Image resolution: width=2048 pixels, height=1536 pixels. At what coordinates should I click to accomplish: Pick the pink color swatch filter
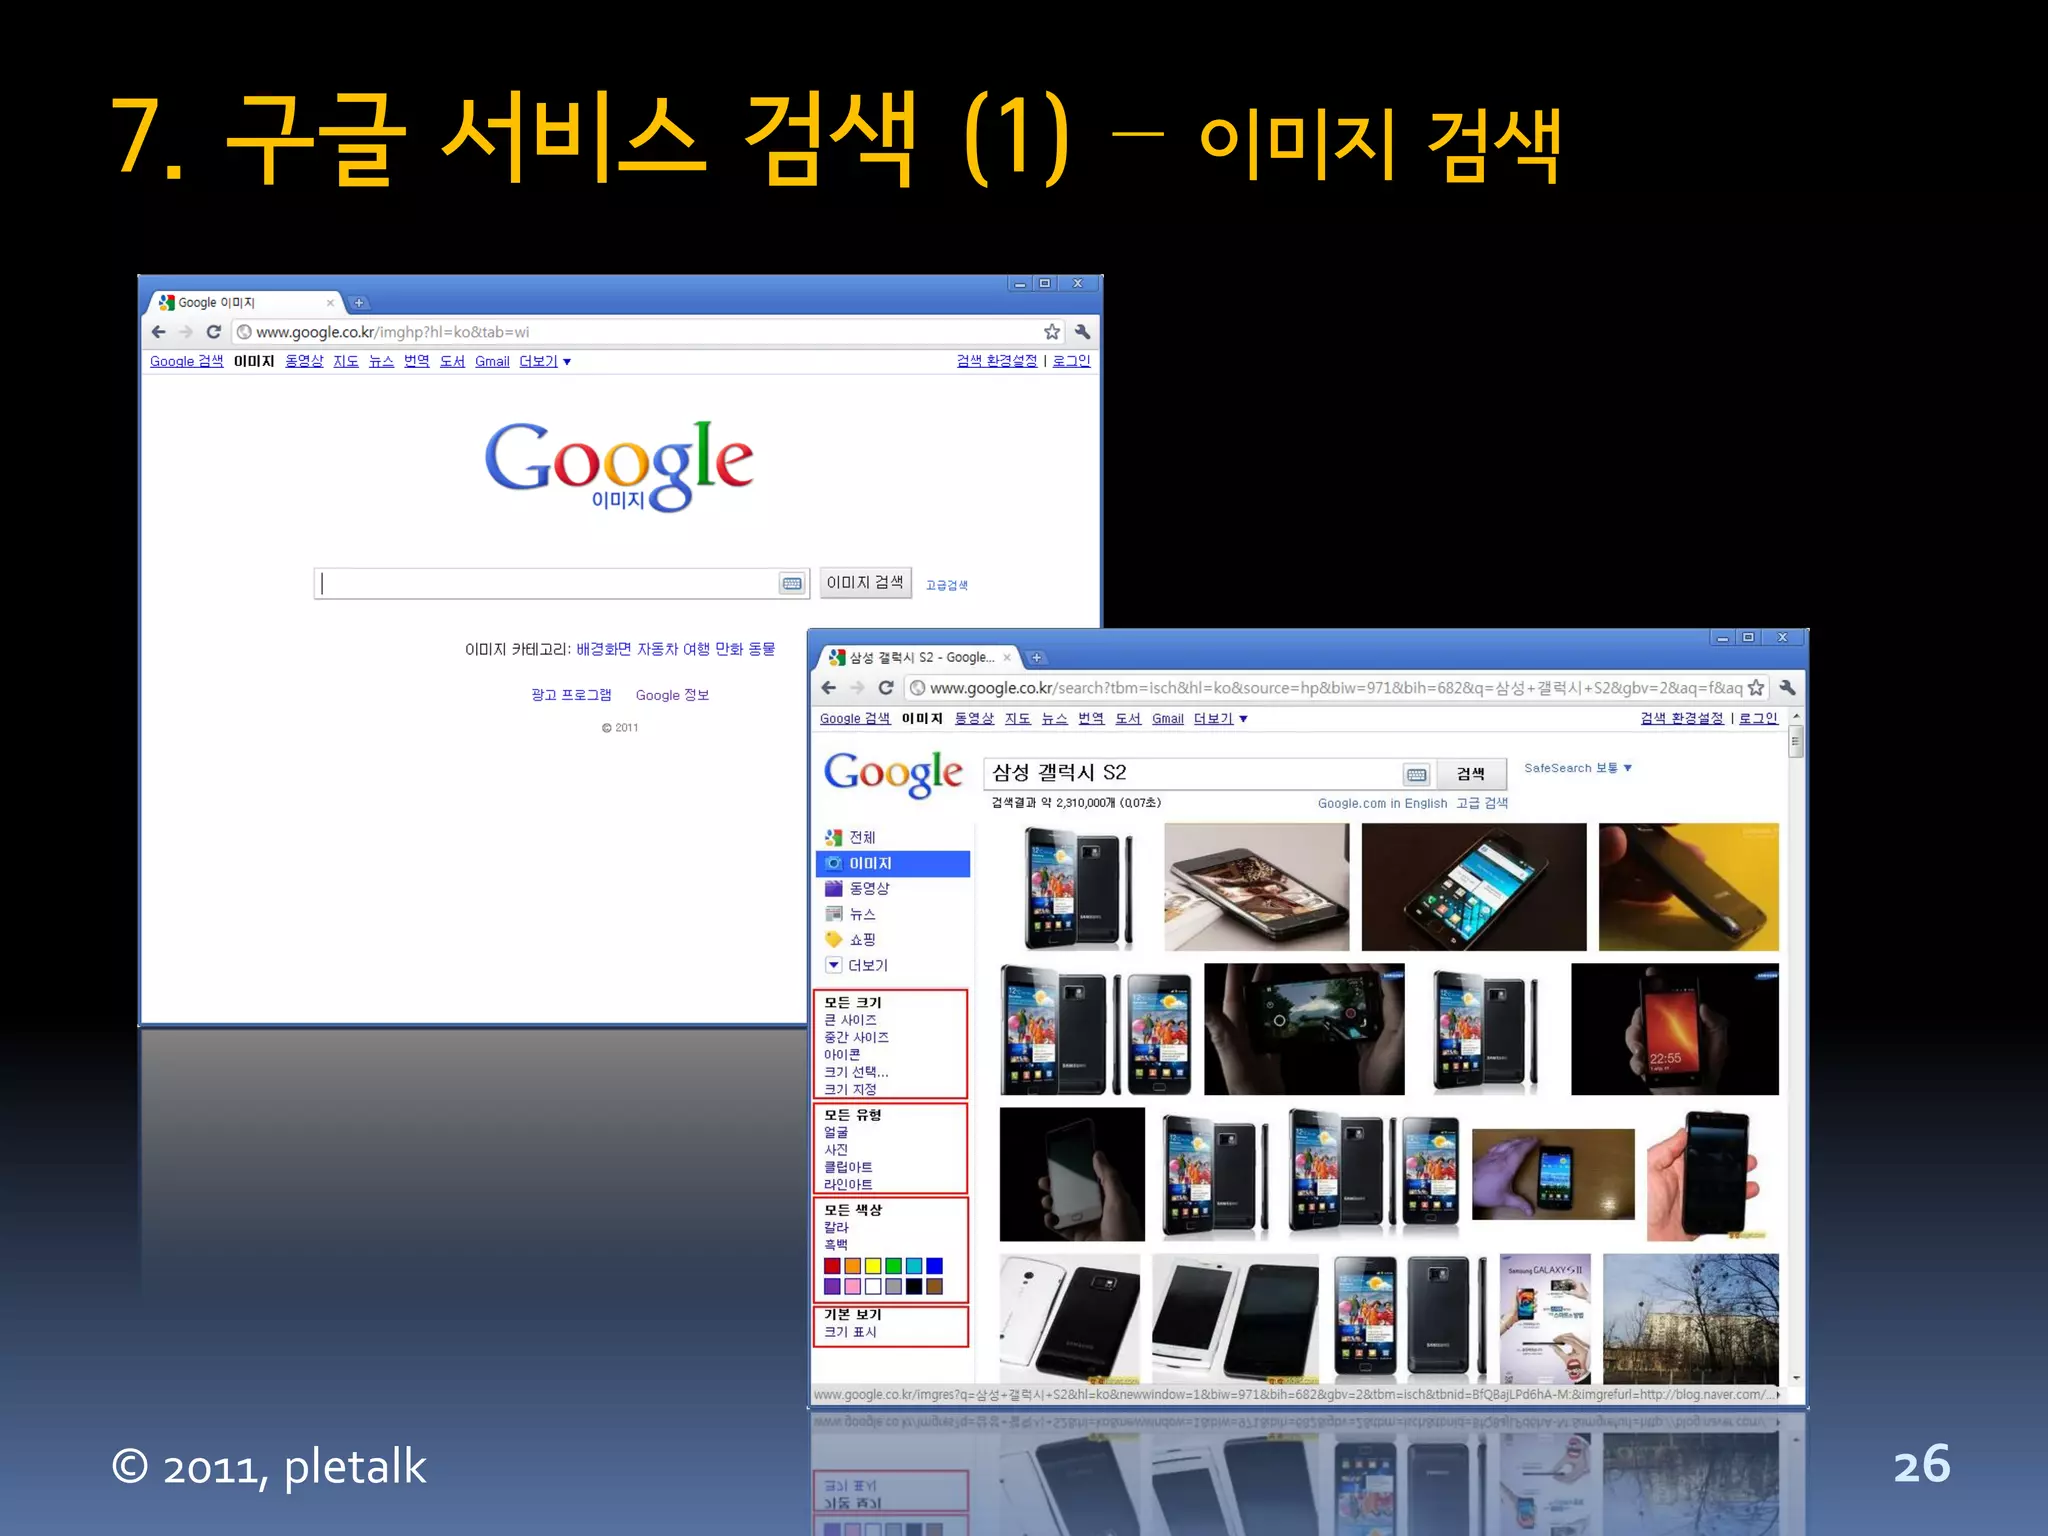click(x=852, y=1287)
